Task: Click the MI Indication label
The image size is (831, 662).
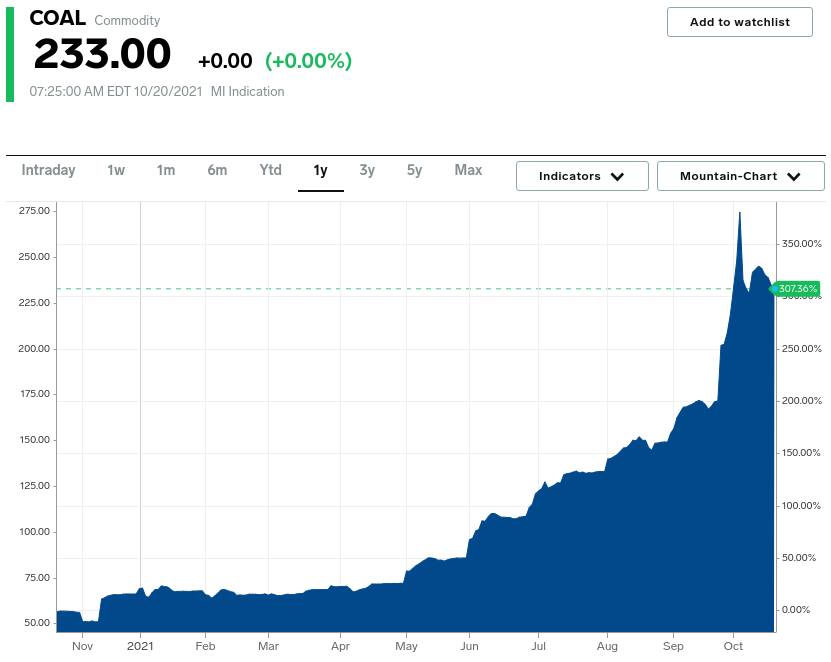Action: click(x=247, y=92)
